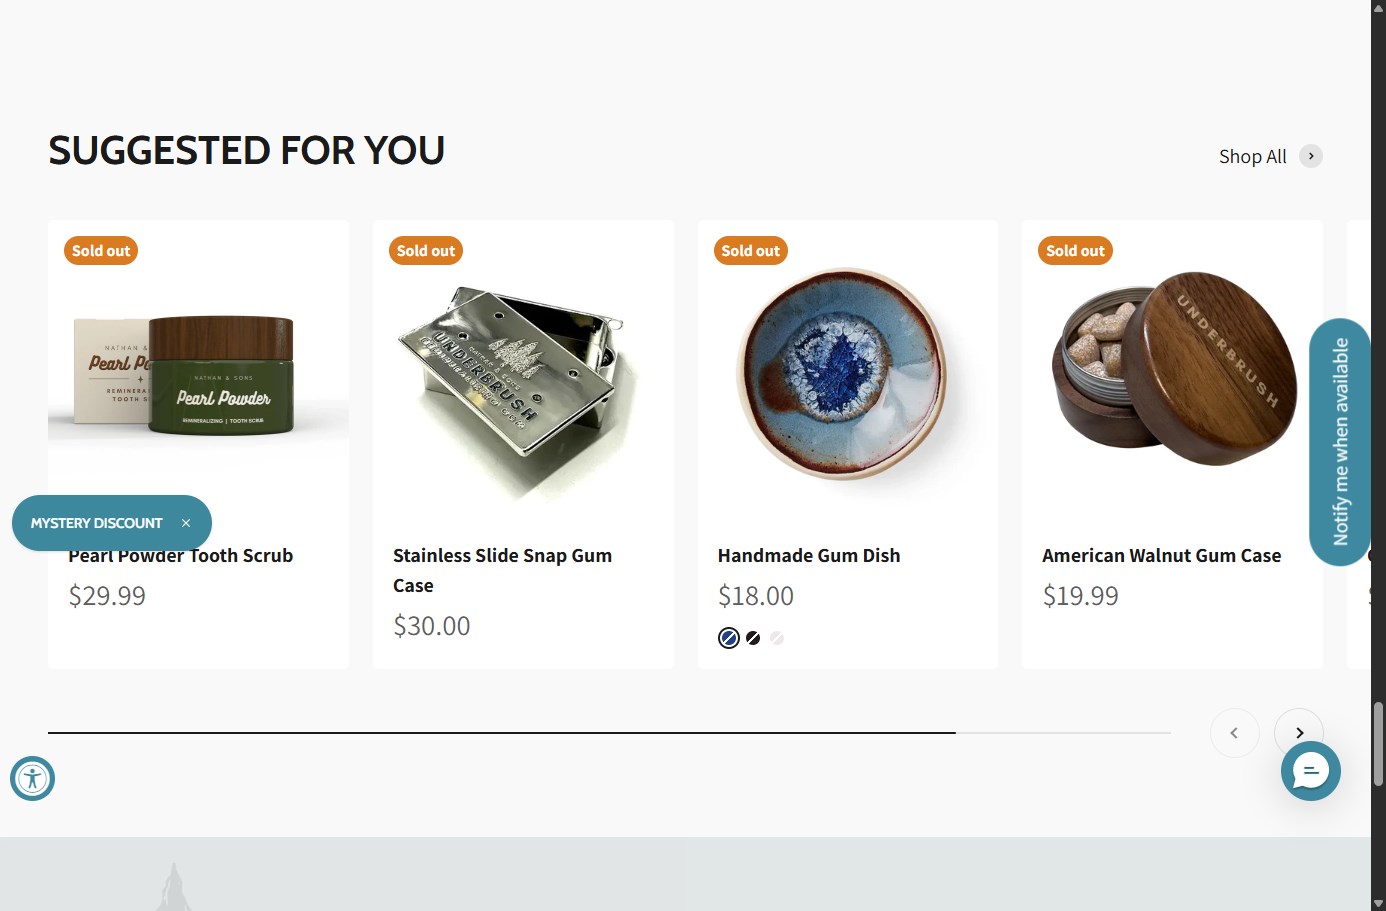Open Notify me when available tab

[x=1340, y=441]
